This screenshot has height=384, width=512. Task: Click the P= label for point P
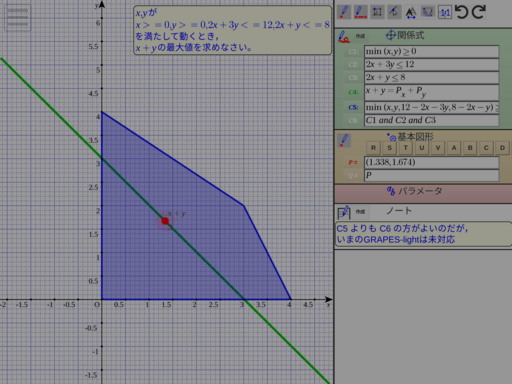pyautogui.click(x=353, y=162)
